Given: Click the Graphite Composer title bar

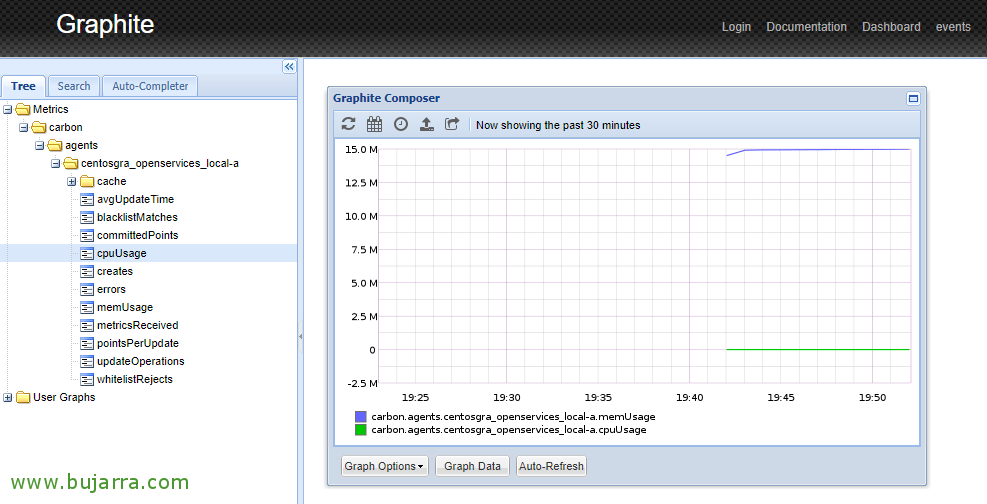Looking at the screenshot, I should pyautogui.click(x=626, y=98).
